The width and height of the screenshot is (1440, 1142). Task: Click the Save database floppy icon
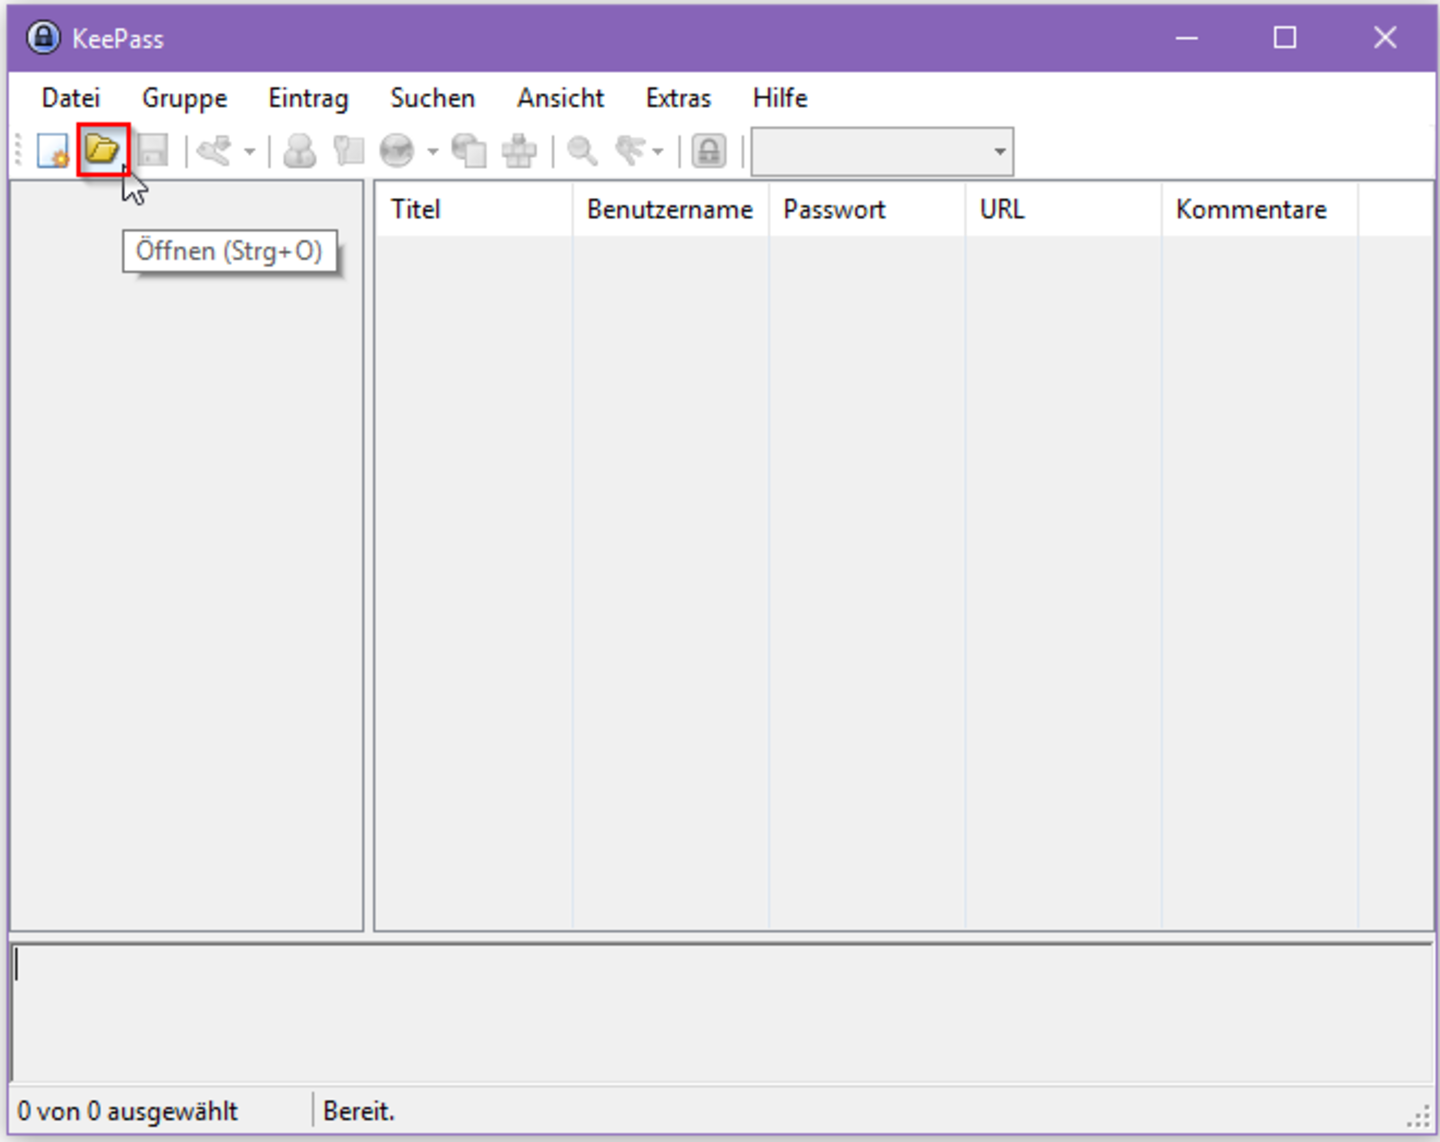pos(152,151)
